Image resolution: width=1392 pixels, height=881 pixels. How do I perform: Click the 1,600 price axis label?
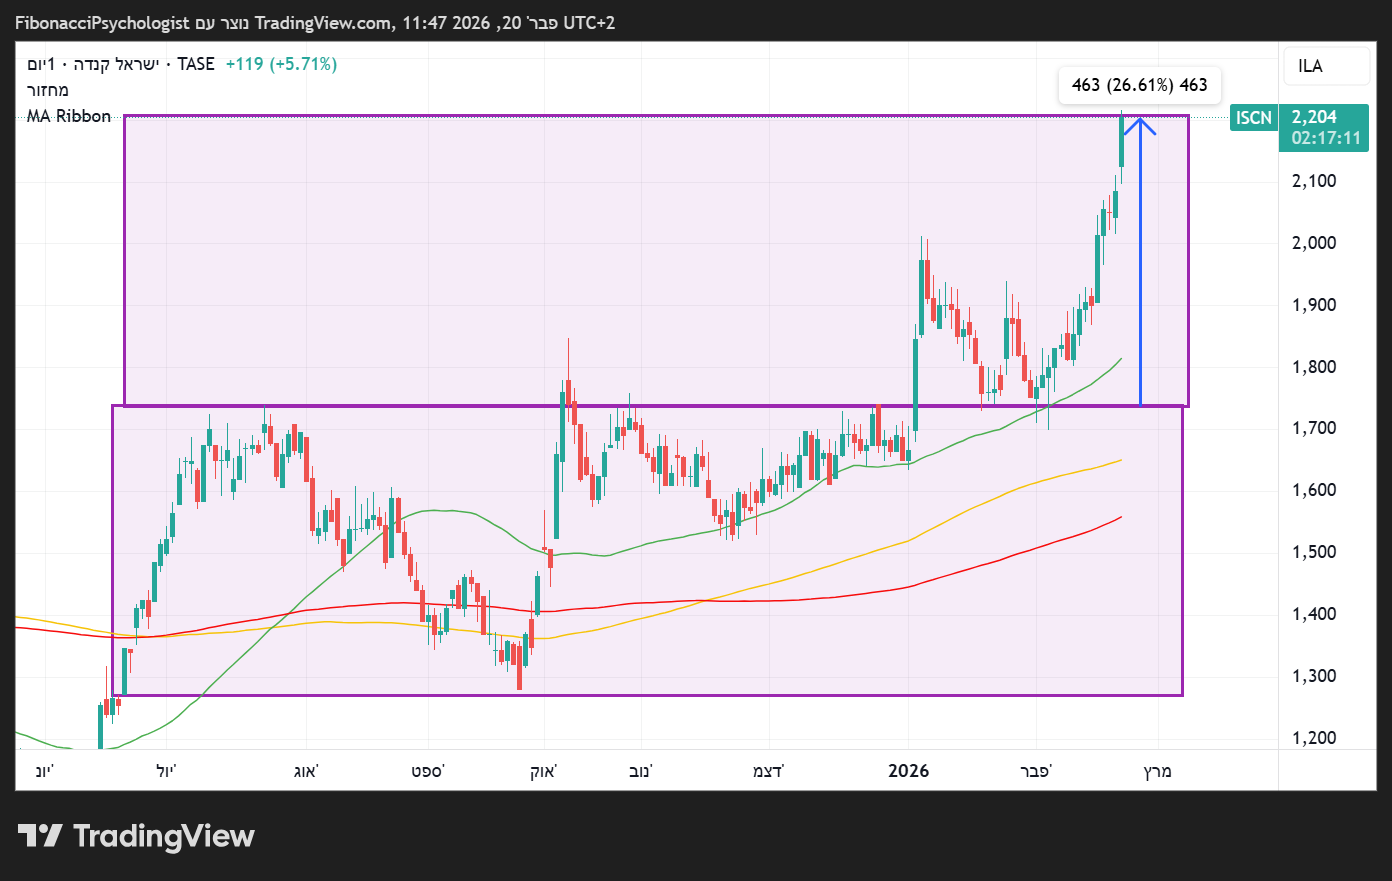1314,490
